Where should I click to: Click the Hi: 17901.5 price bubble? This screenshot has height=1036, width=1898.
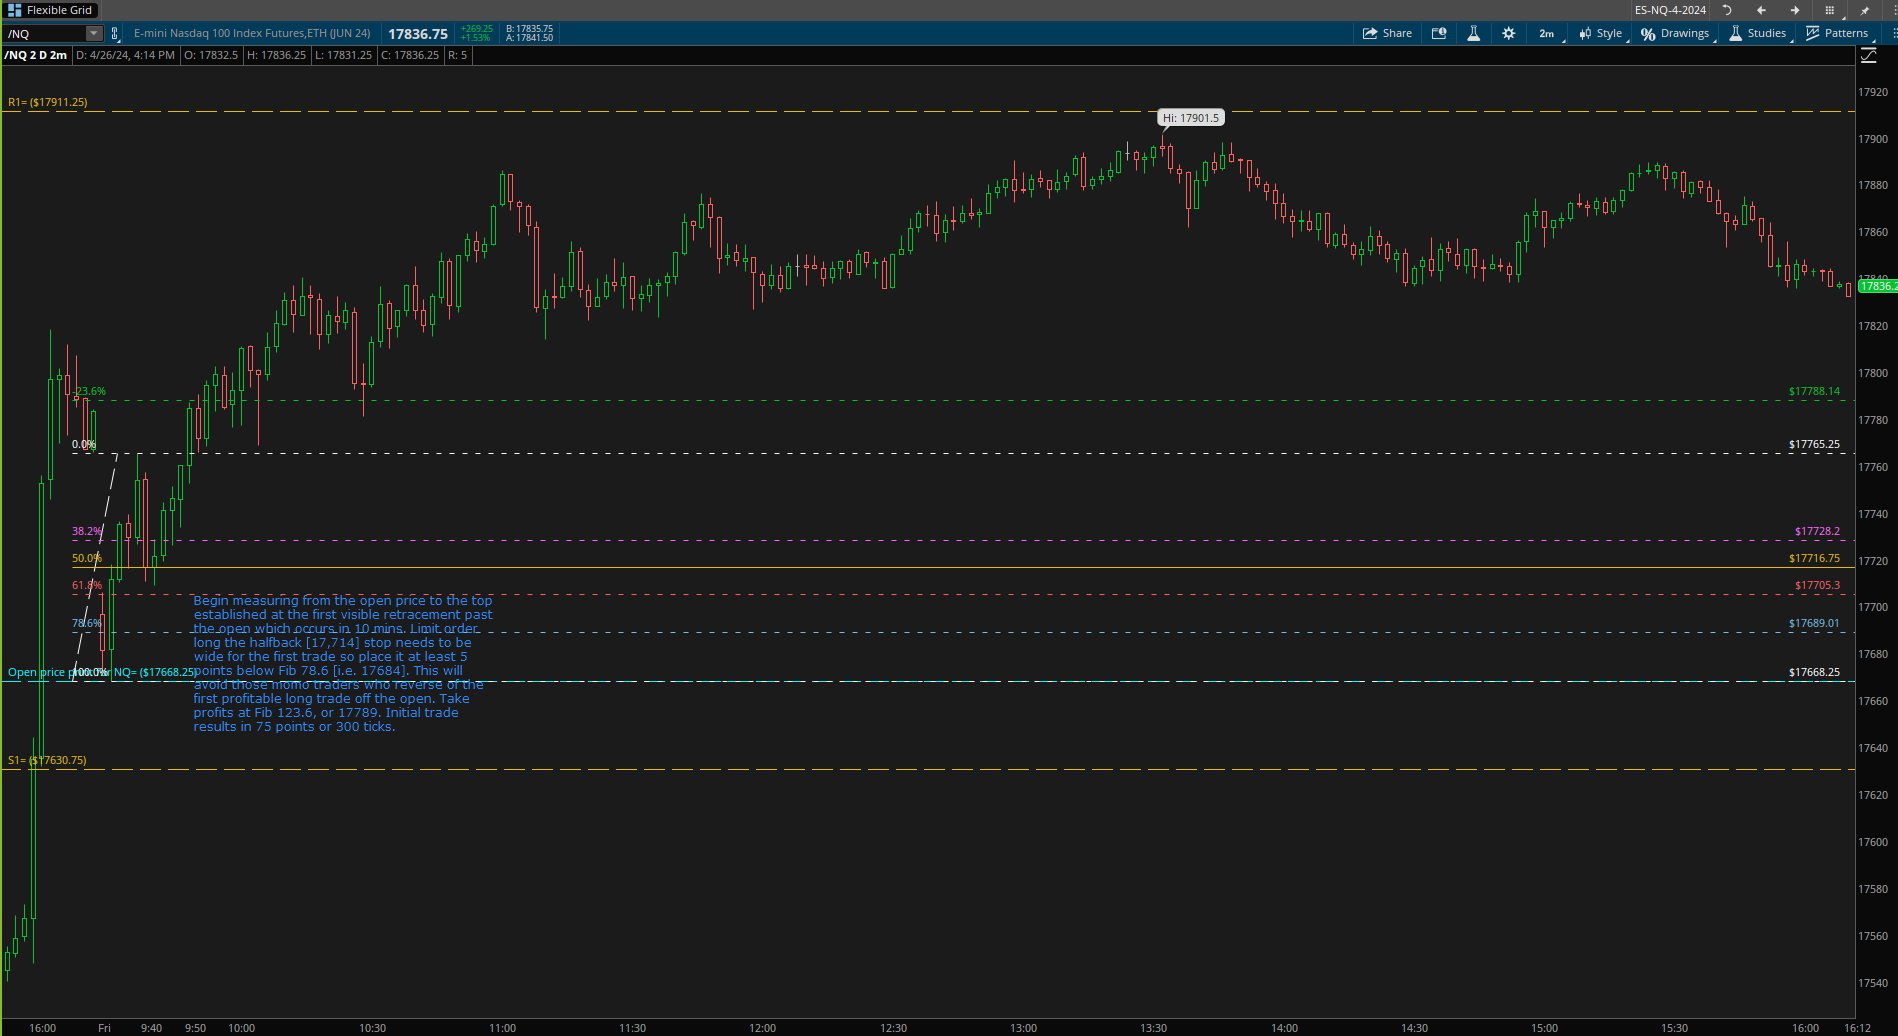click(1190, 118)
